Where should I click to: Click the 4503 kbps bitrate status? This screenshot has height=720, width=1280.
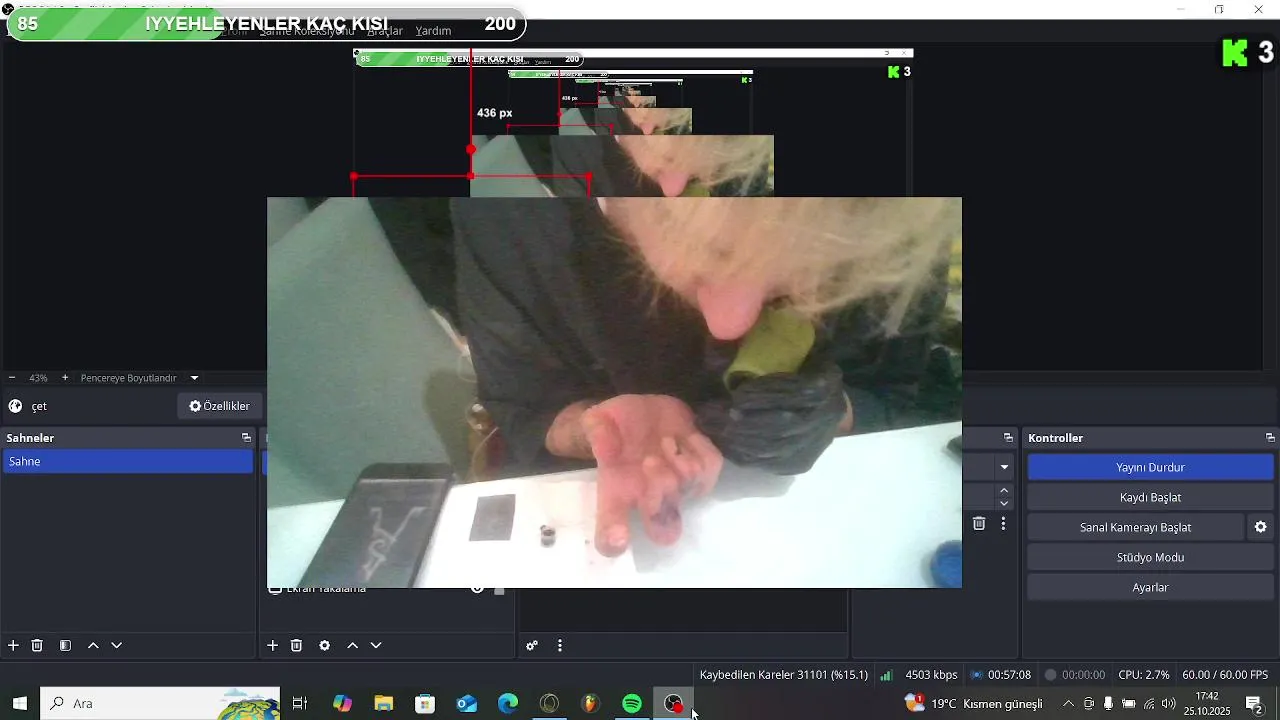tap(931, 675)
